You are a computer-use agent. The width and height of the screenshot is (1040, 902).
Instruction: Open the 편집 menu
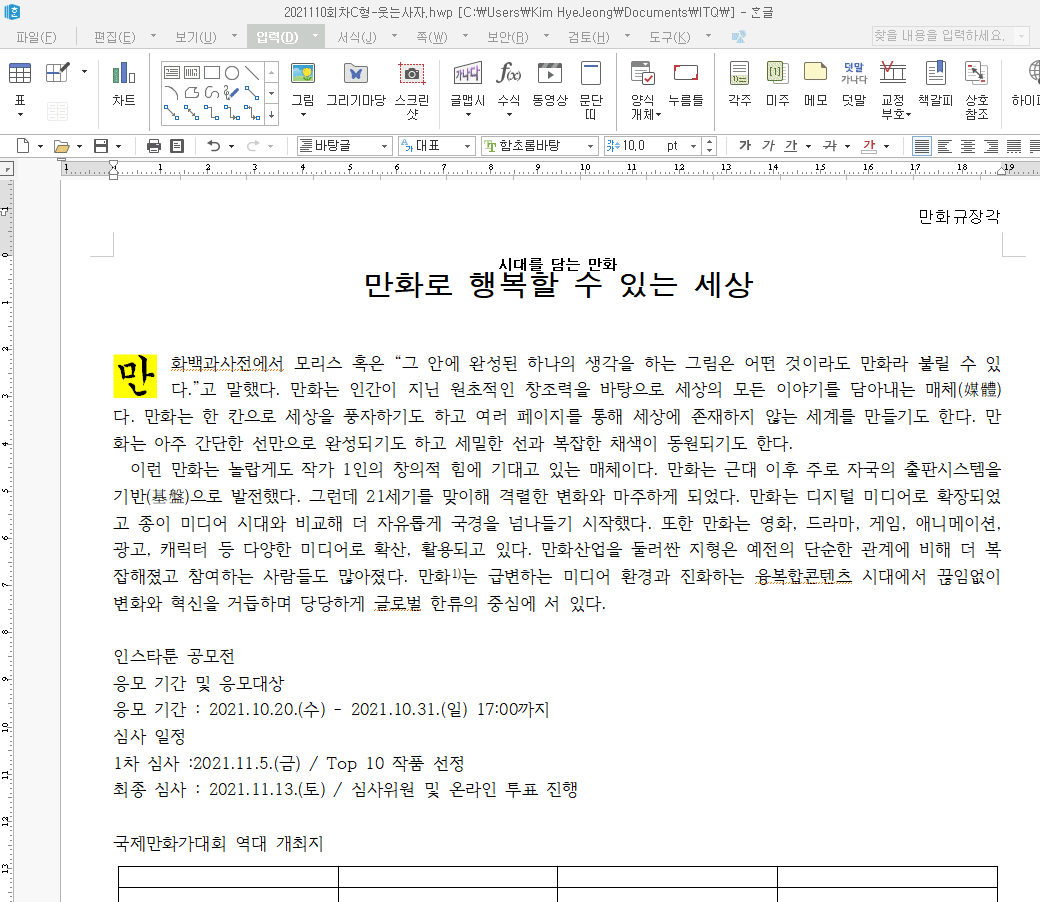(x=115, y=37)
